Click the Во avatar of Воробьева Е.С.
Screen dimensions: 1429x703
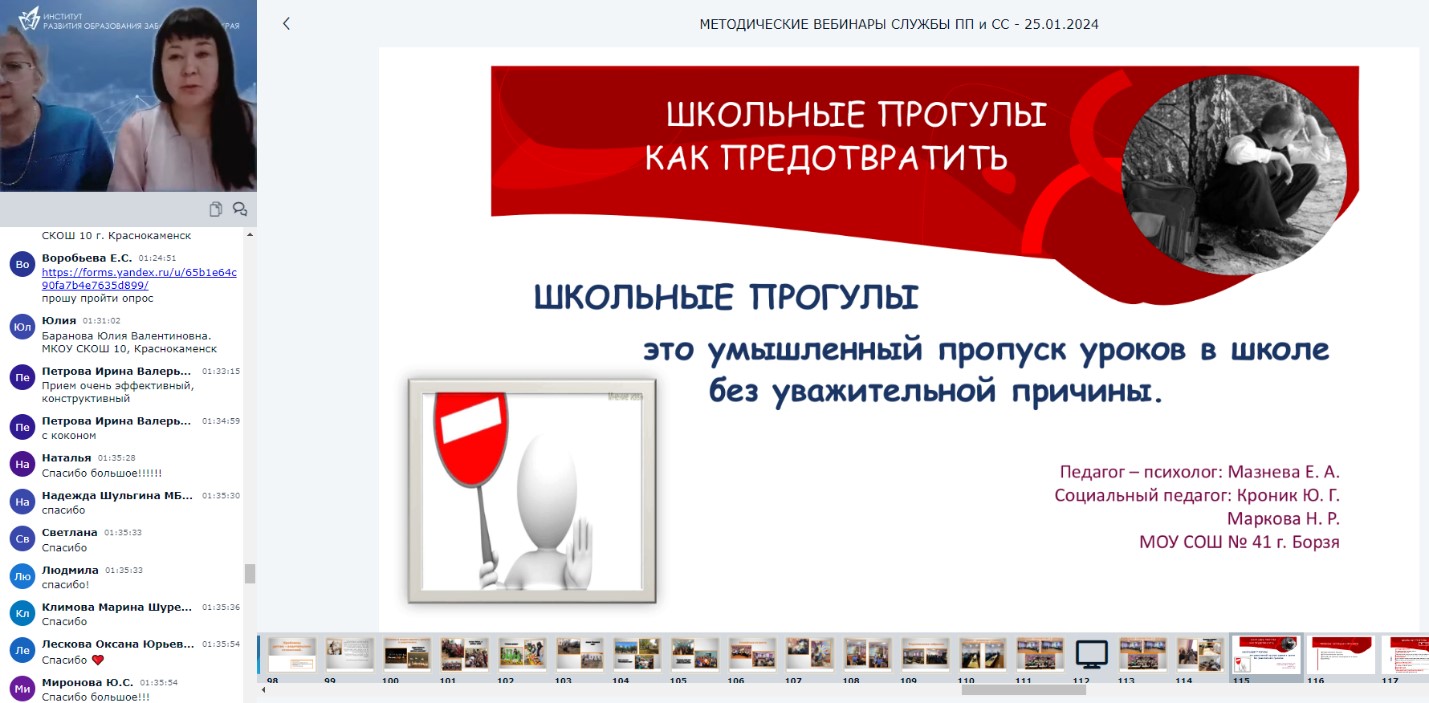point(22,264)
